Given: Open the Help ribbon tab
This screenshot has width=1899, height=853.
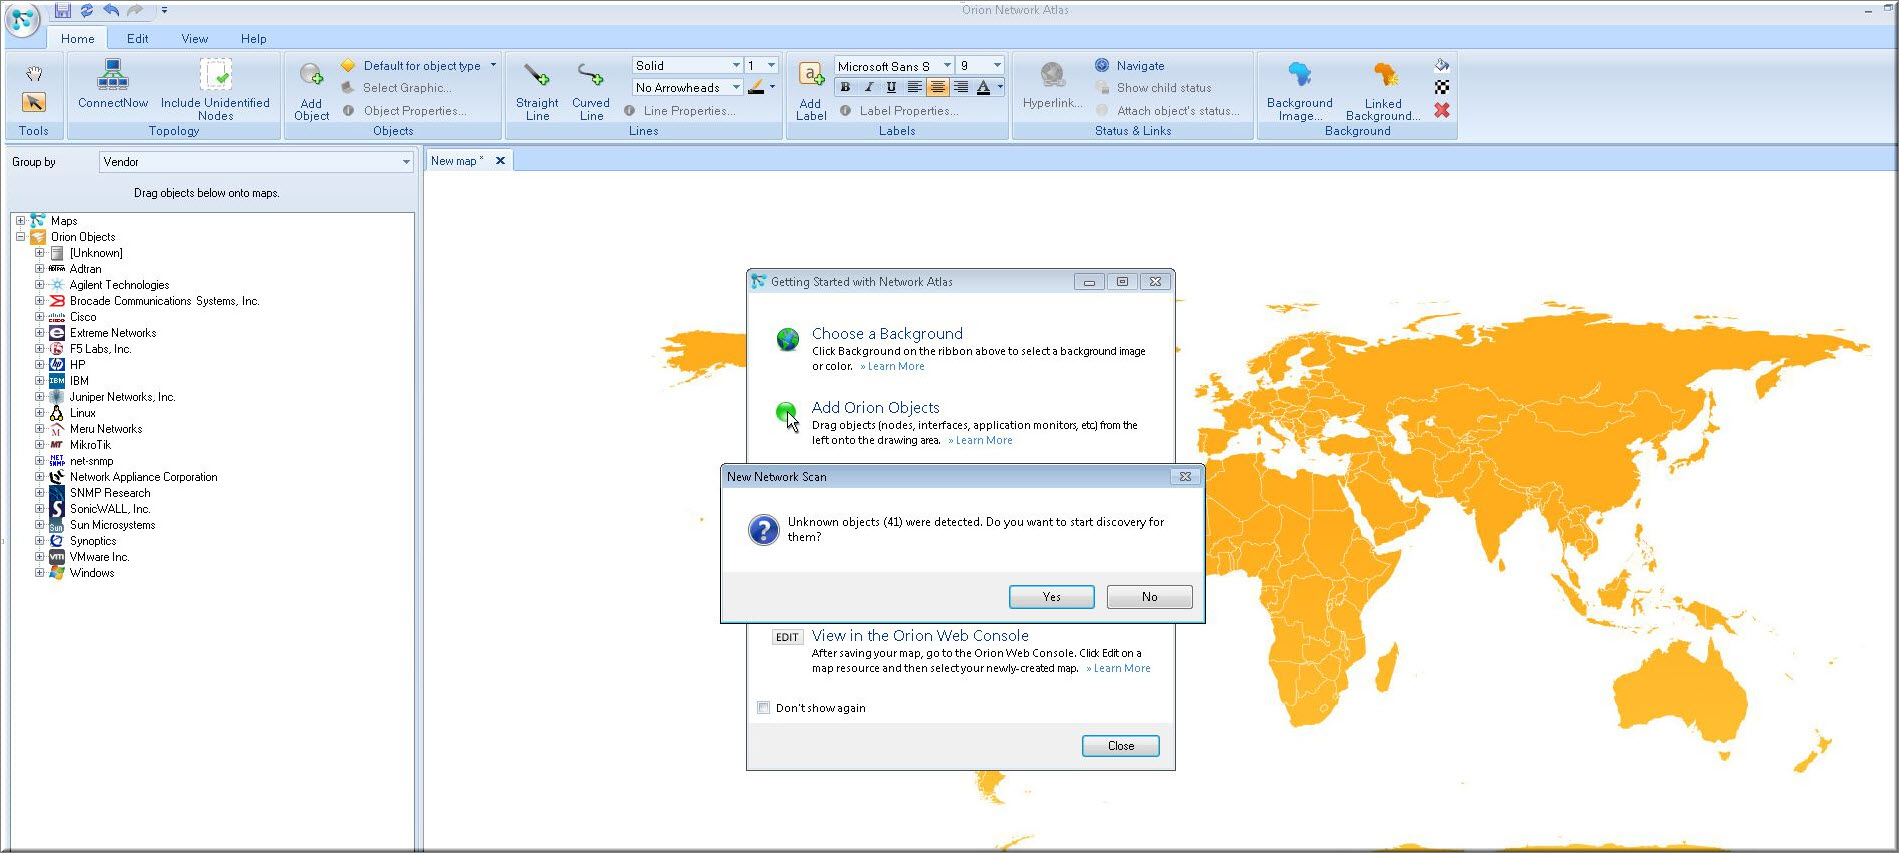Looking at the screenshot, I should (254, 39).
